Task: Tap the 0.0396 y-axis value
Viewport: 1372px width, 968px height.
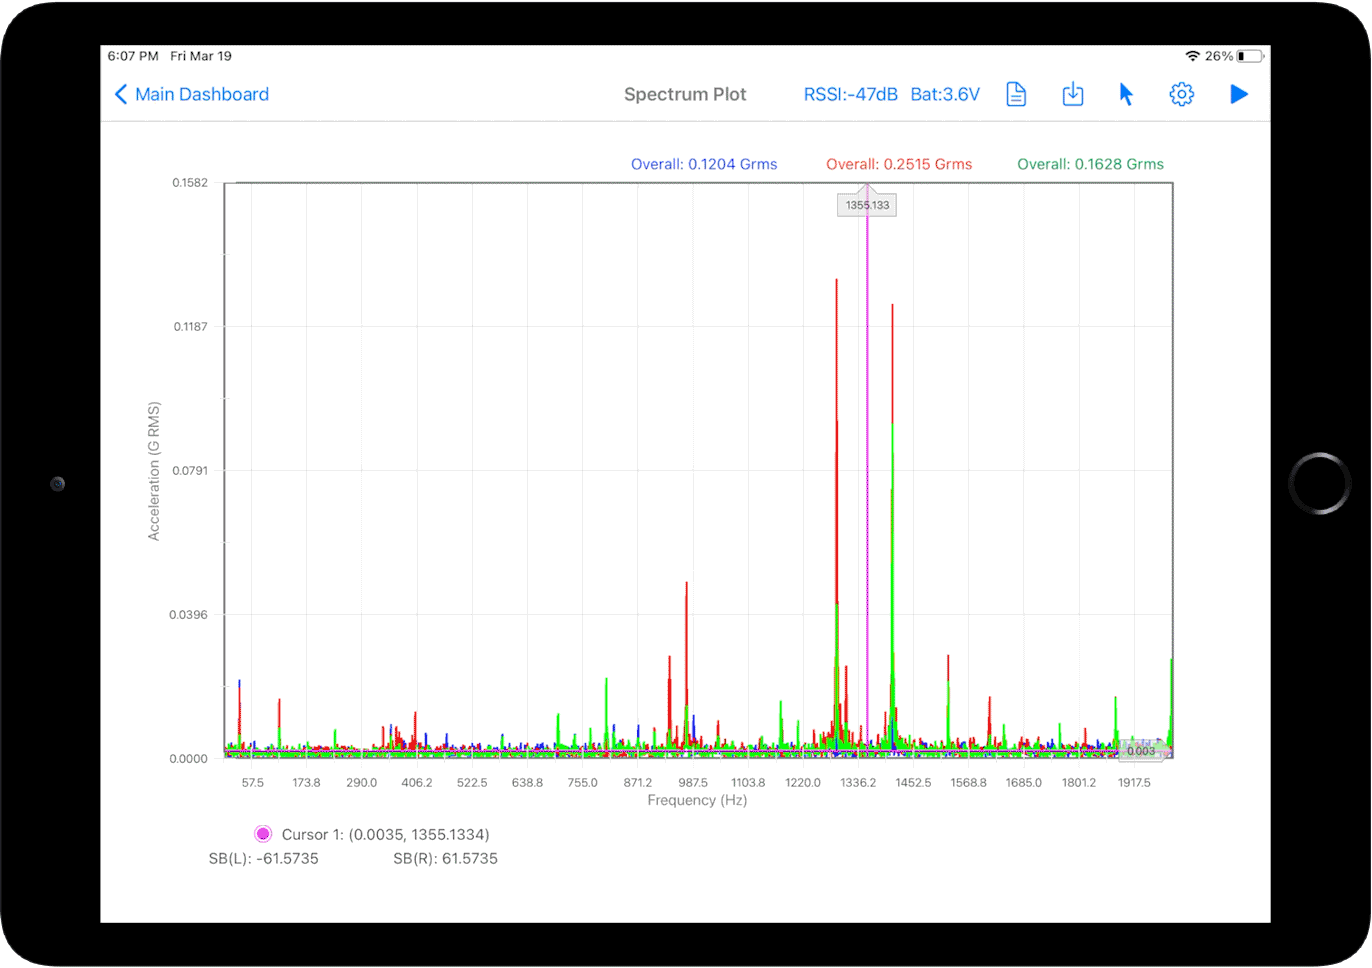Action: click(189, 615)
